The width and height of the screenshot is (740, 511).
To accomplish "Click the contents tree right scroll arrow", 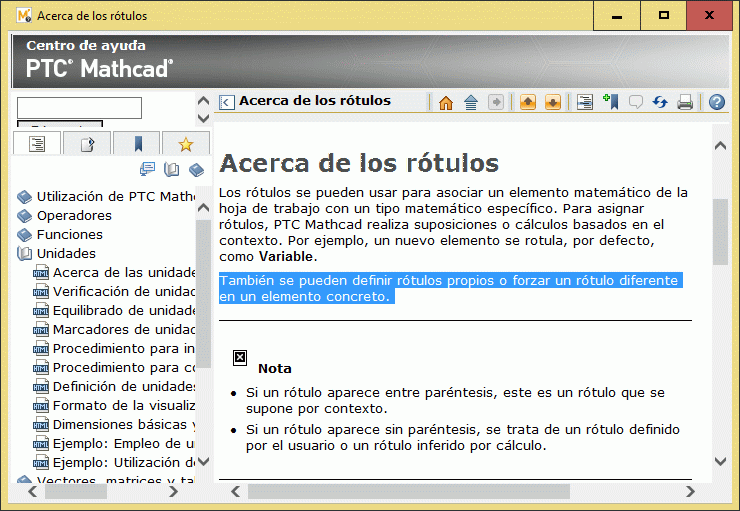I will pos(174,492).
